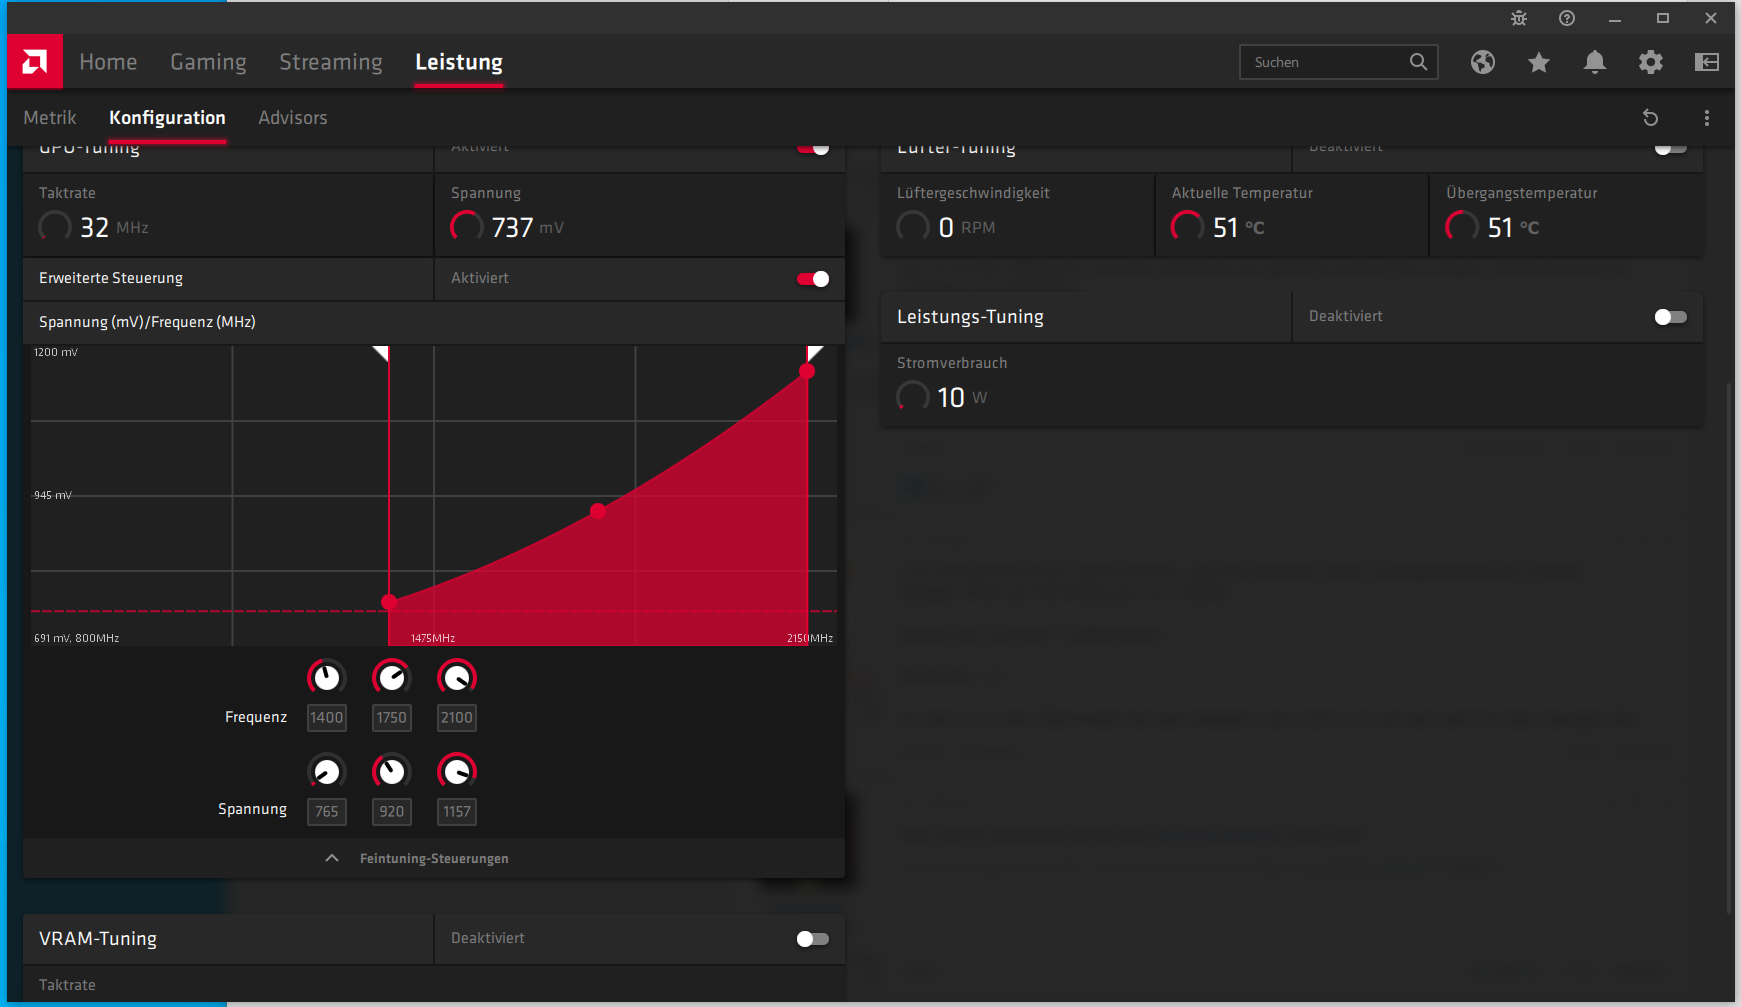Click the 1475MHz graph label
The image size is (1741, 1007).
[x=433, y=638]
